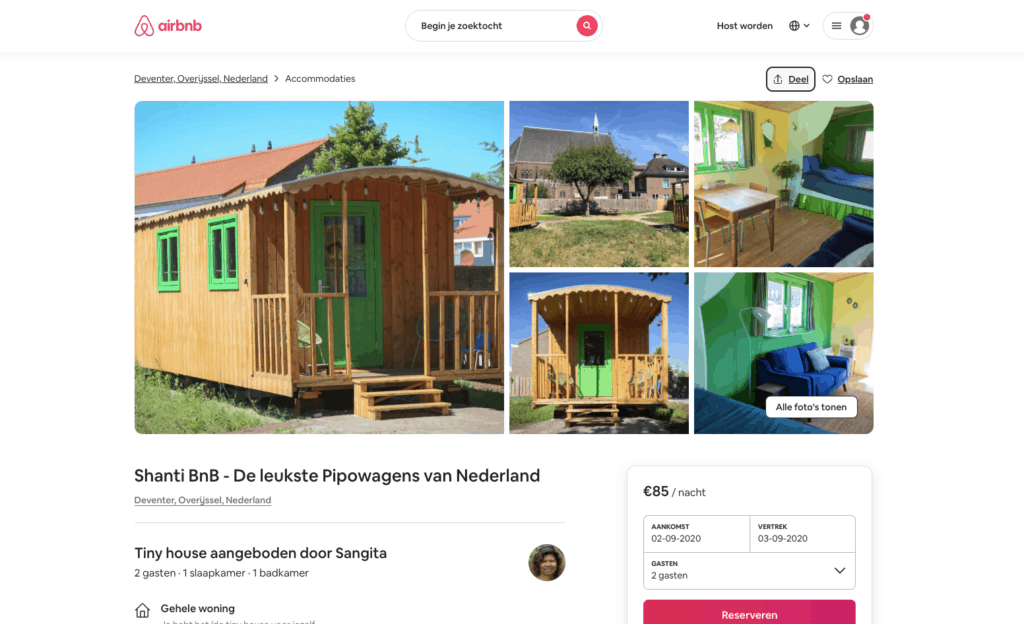
Task: Open the Vertrek date field
Action: pyautogui.click(x=803, y=533)
